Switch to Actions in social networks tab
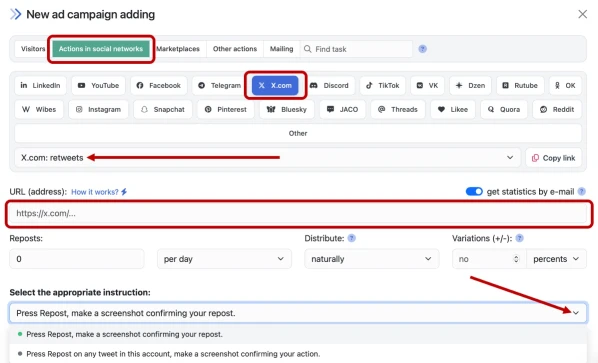This screenshot has height=363, width=598. coord(101,49)
